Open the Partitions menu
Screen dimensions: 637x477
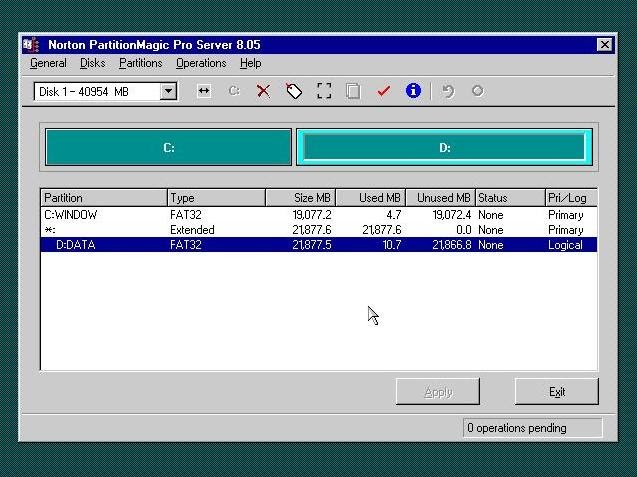pos(141,63)
